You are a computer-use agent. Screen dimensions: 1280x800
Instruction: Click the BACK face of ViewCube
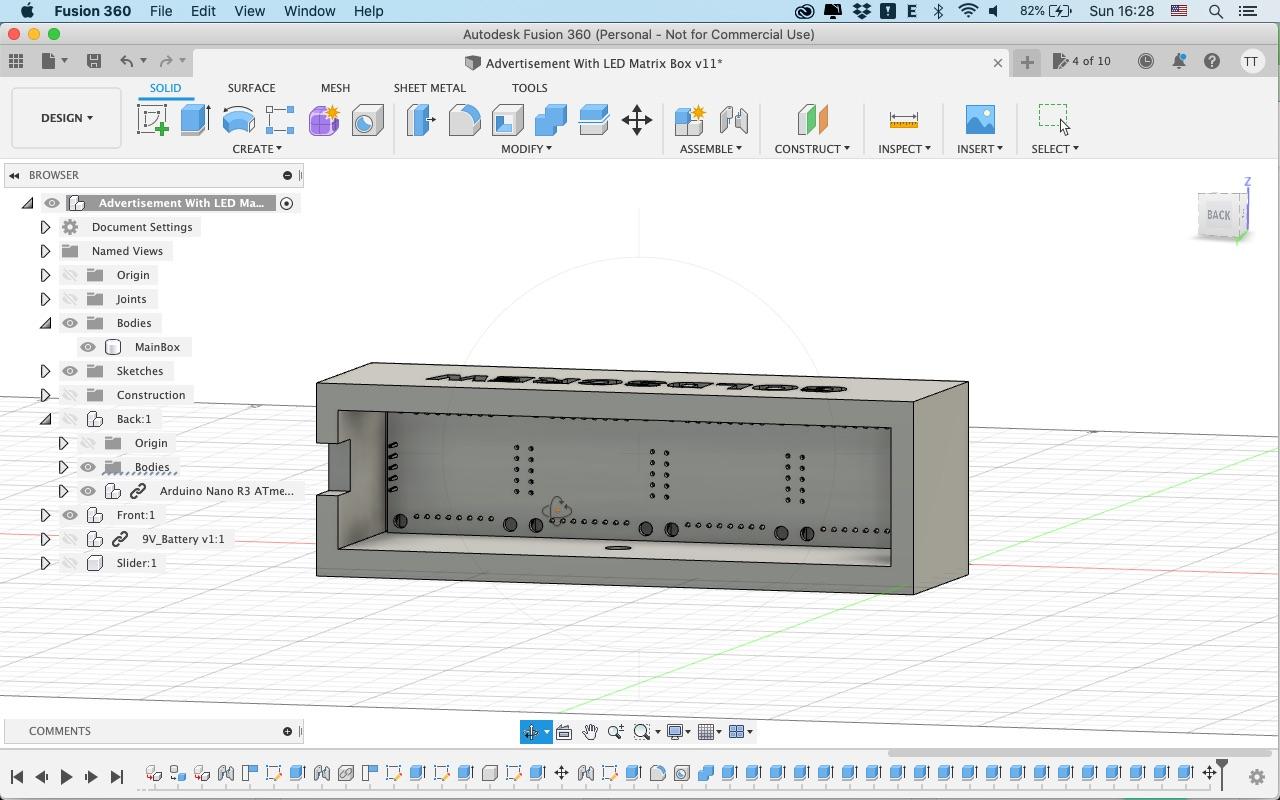pyautogui.click(x=1218, y=215)
